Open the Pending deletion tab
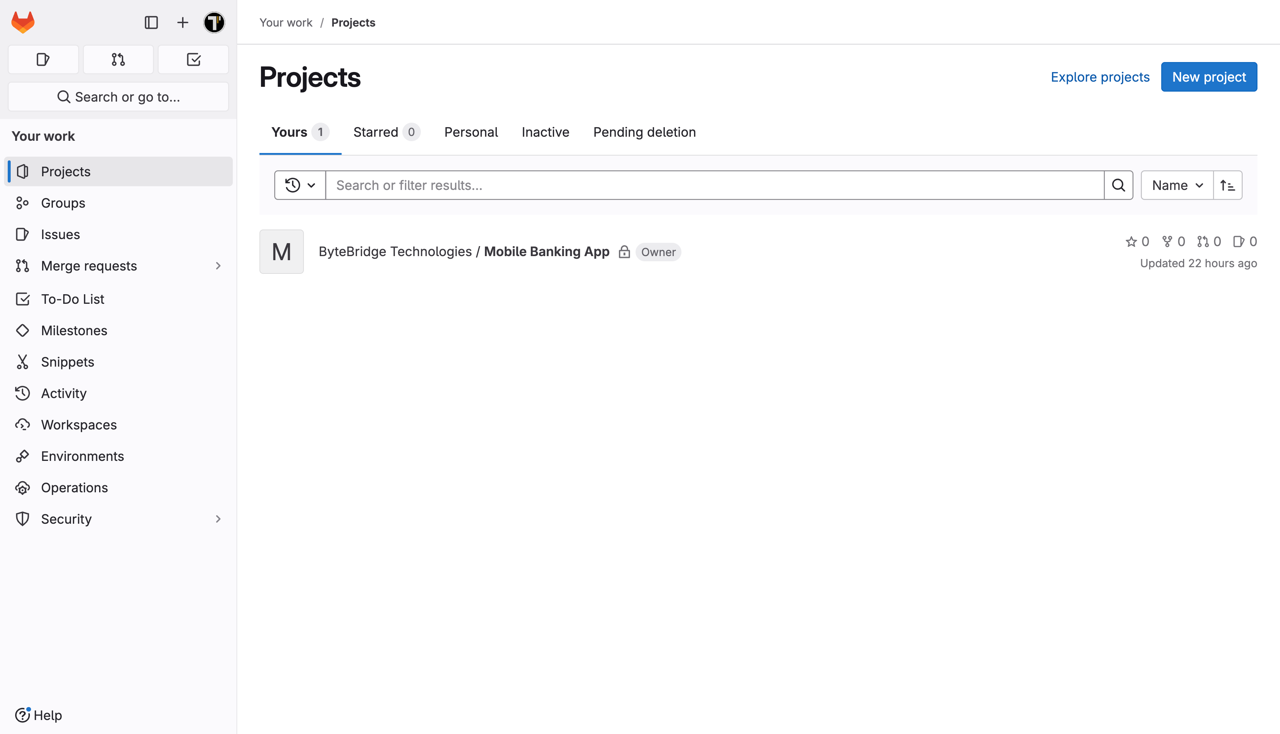Screen dimensions: 1280x734 (644, 132)
